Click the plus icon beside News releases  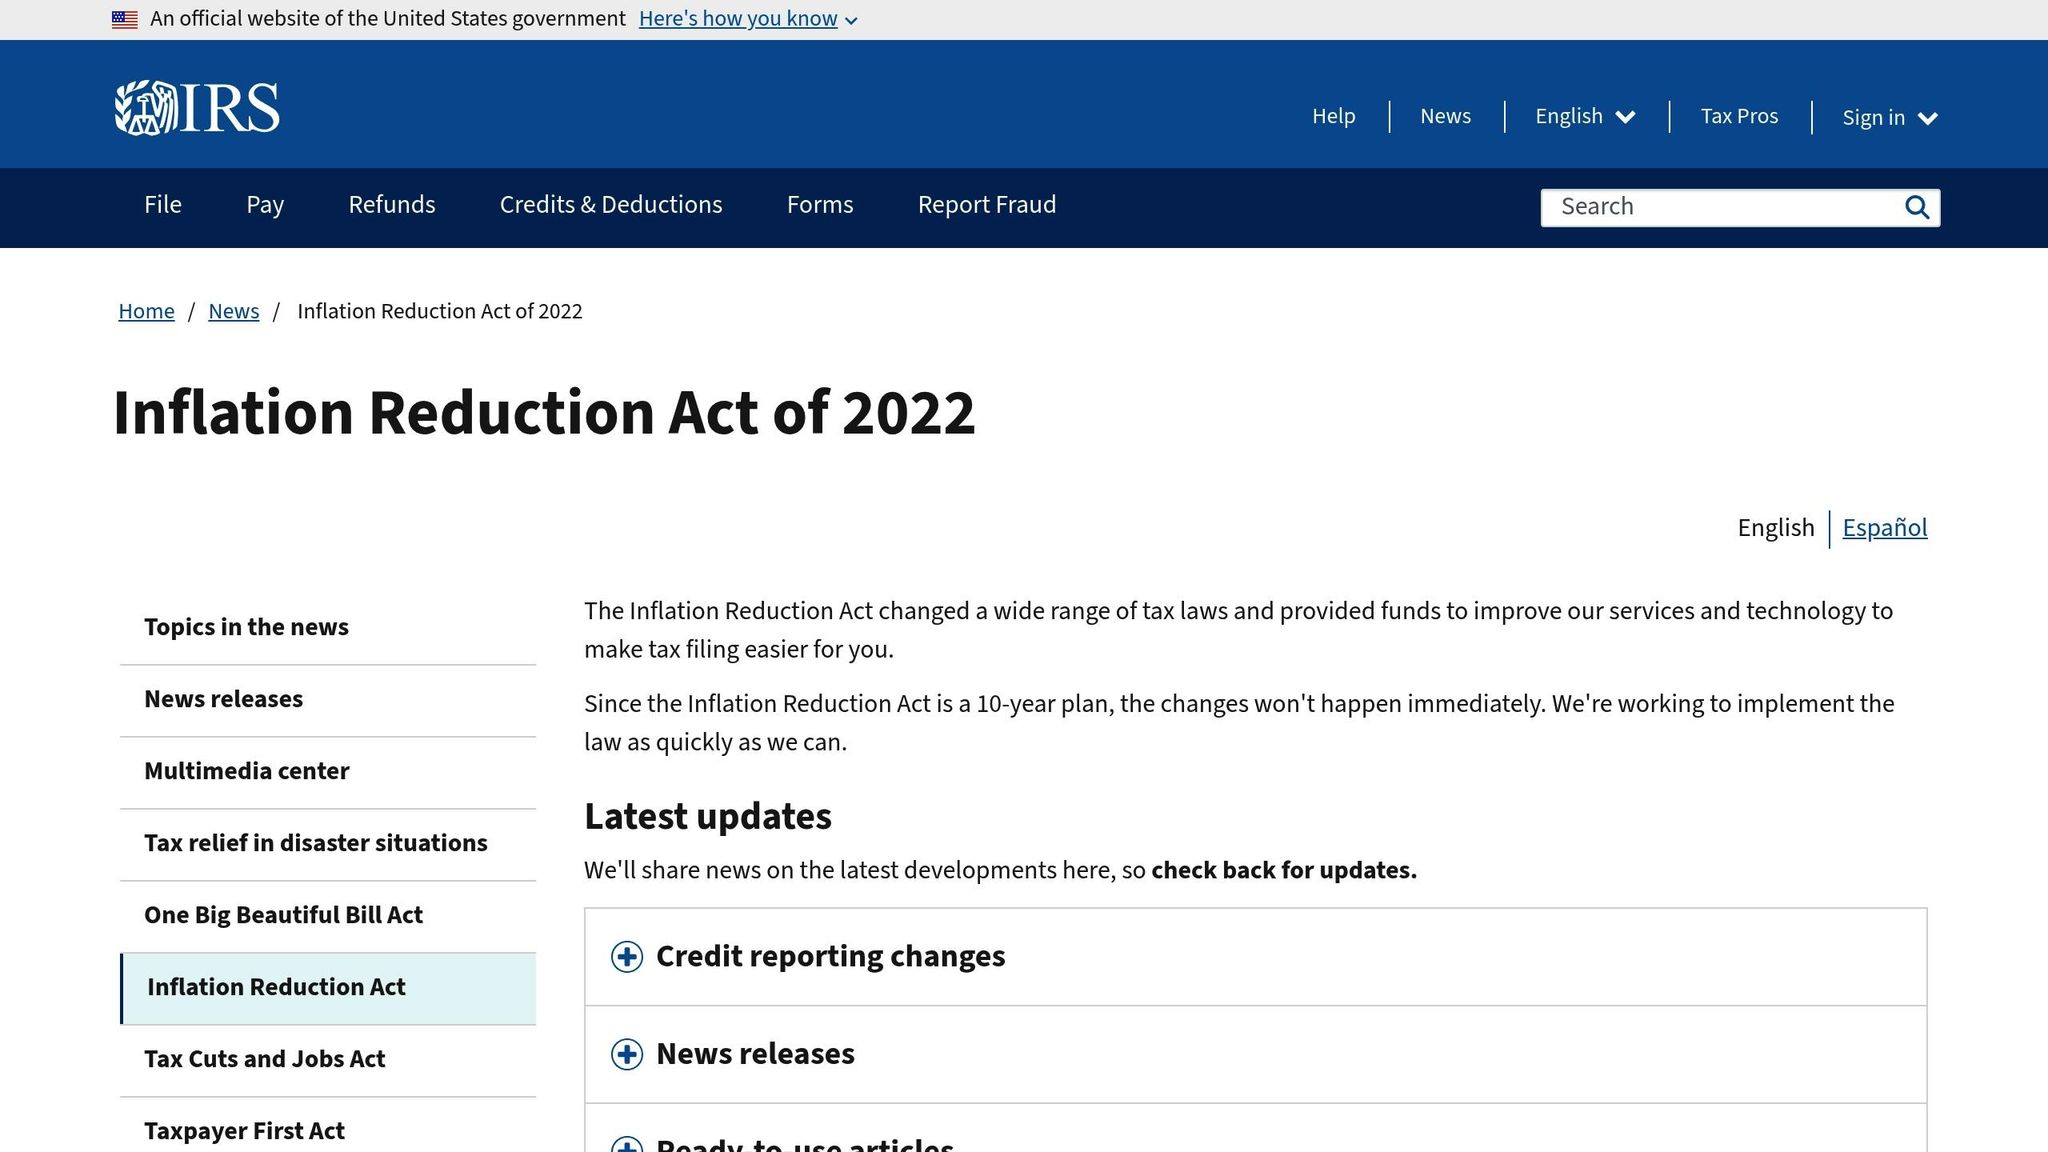point(627,1055)
